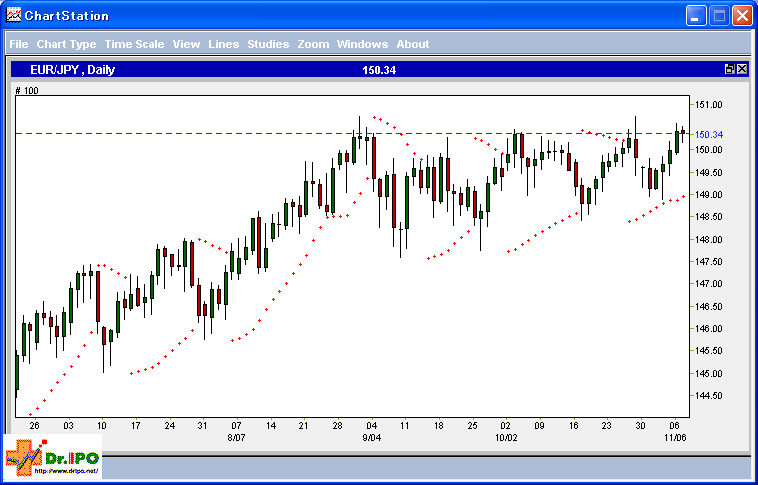This screenshot has width=758, height=485.
Task: Click the blue 150.34 current price label
Action: (709, 134)
